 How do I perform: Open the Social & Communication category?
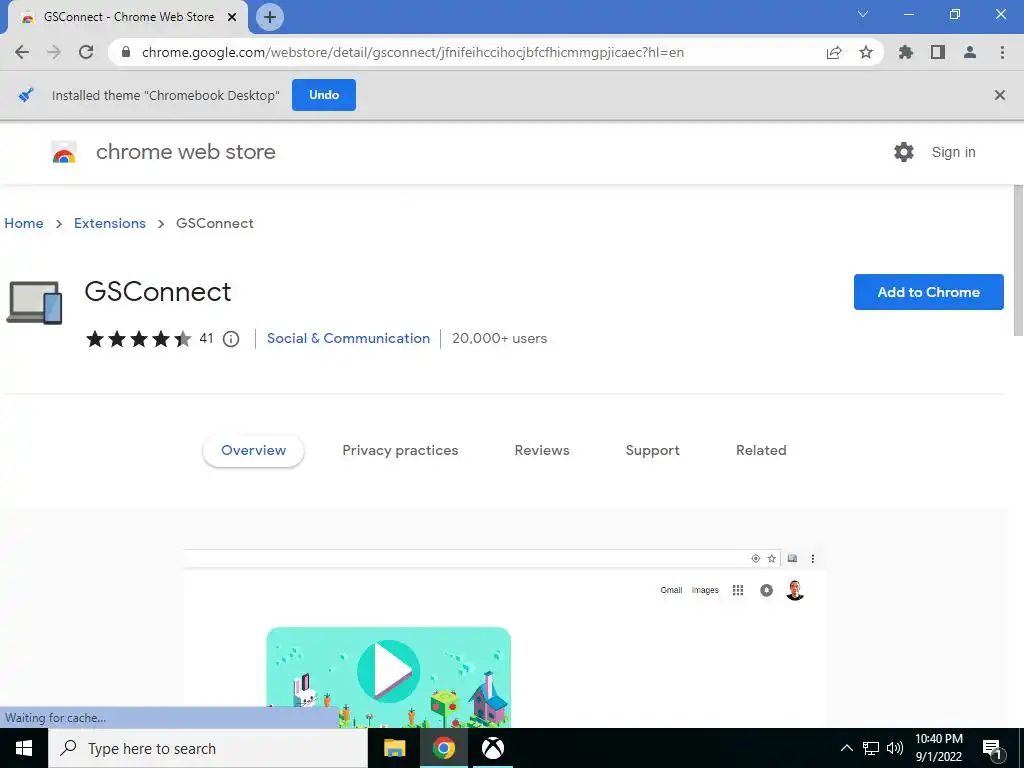pos(348,338)
